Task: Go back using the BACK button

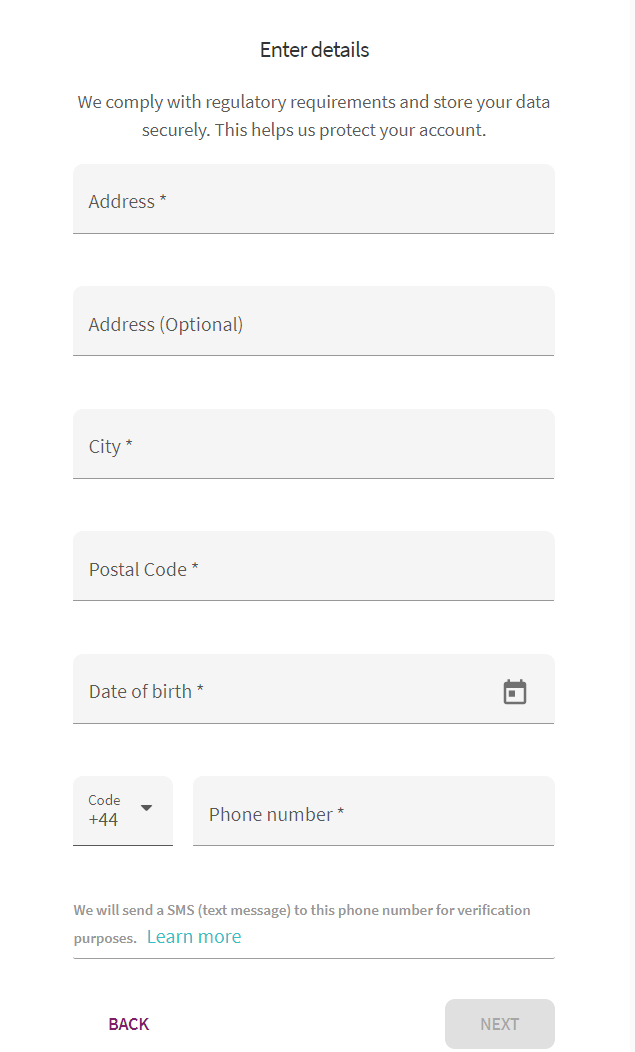Action: (x=129, y=1024)
